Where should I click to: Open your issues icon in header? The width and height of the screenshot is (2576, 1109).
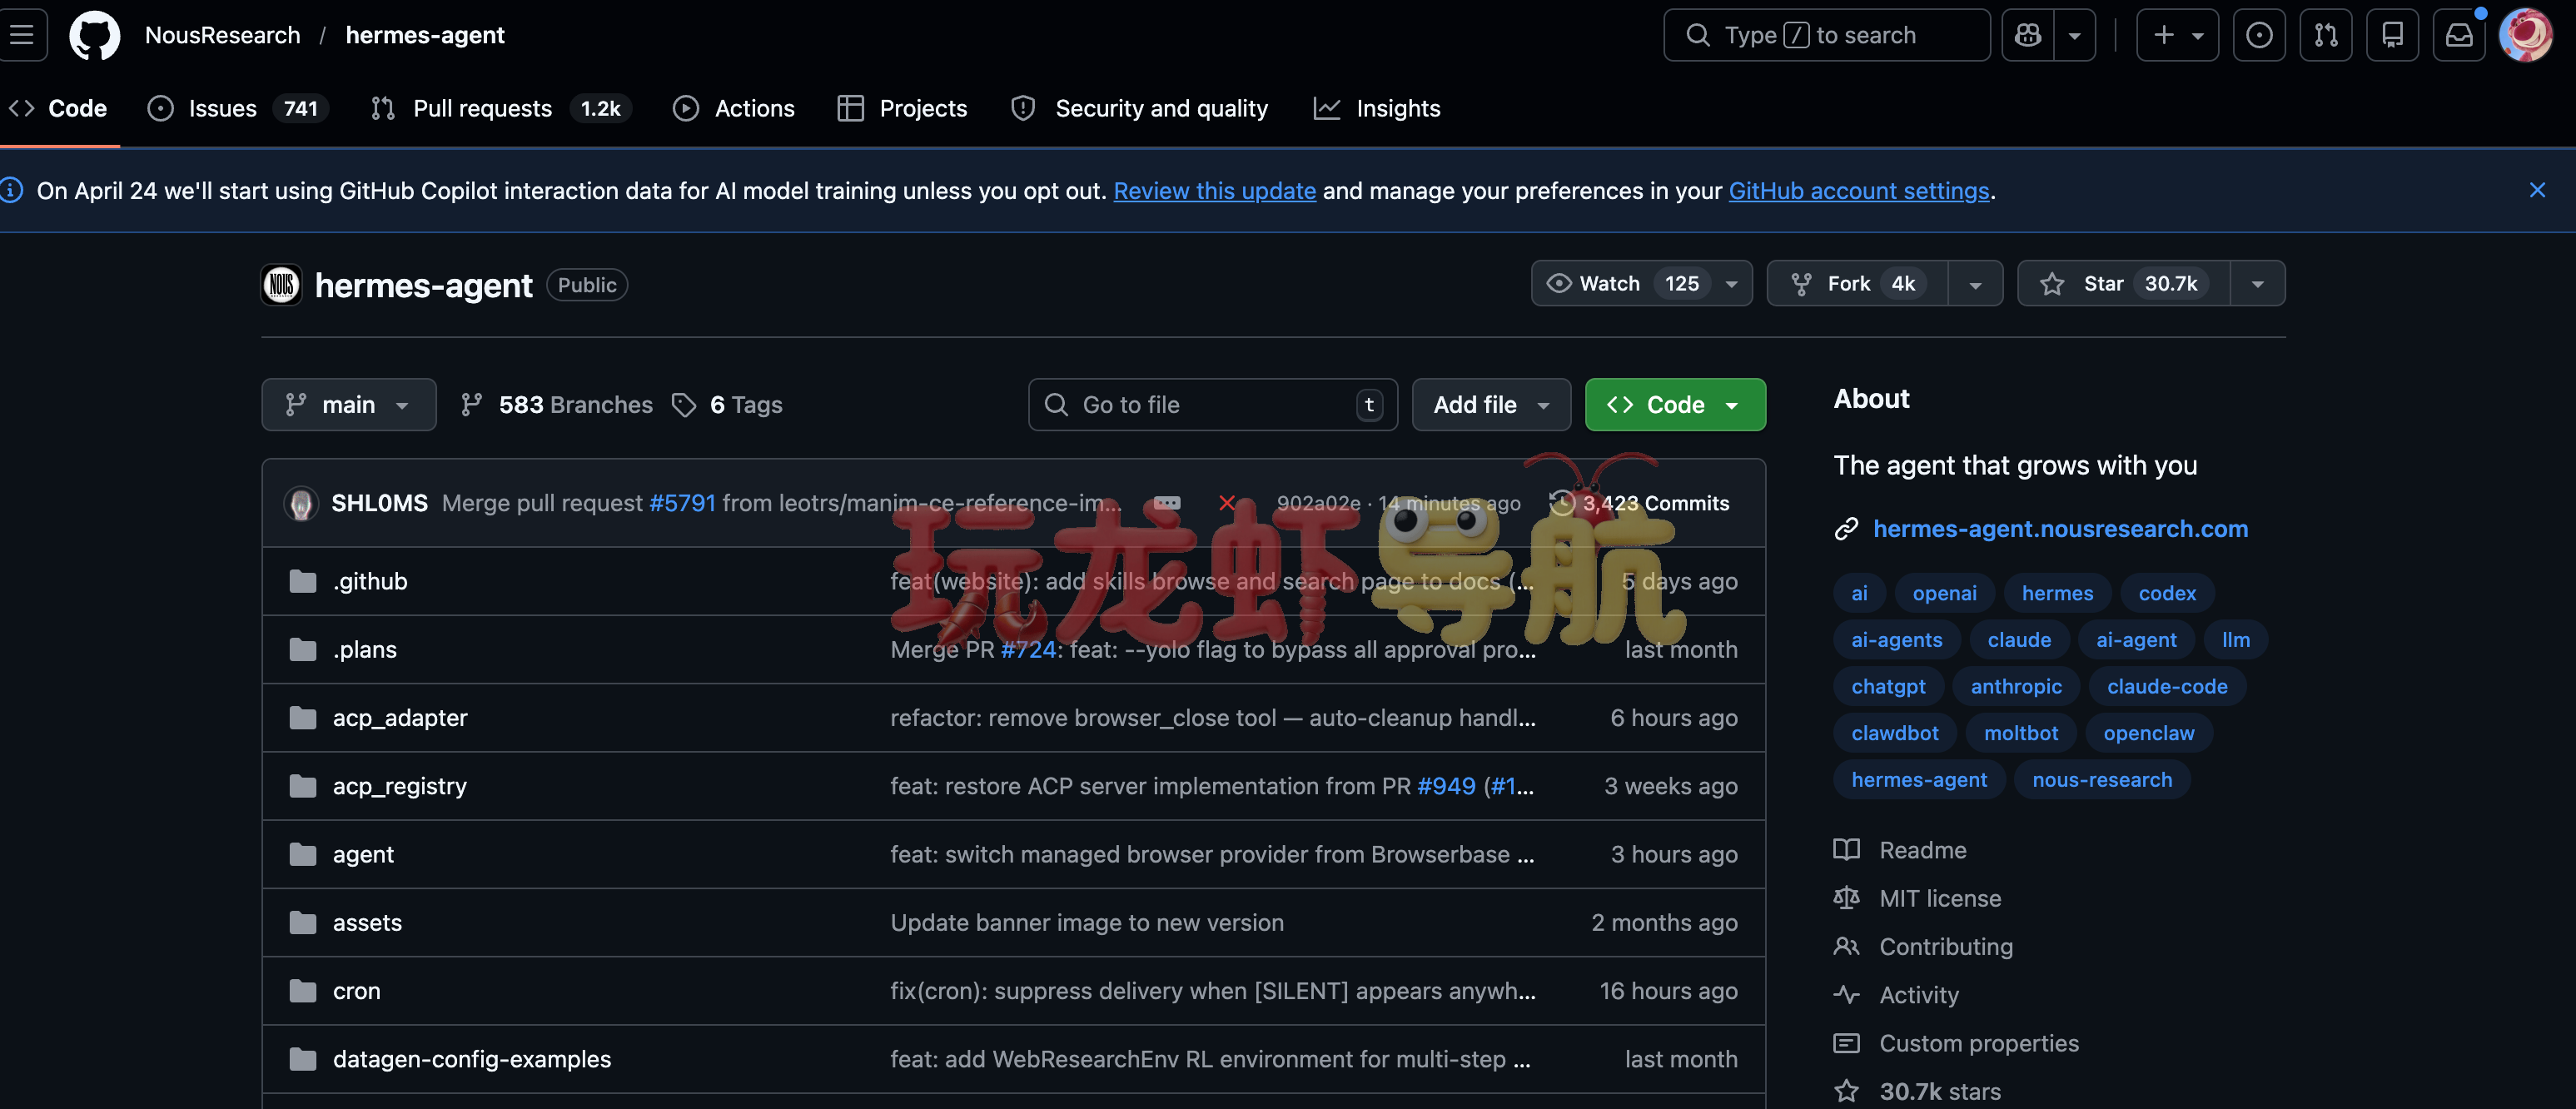(2259, 35)
